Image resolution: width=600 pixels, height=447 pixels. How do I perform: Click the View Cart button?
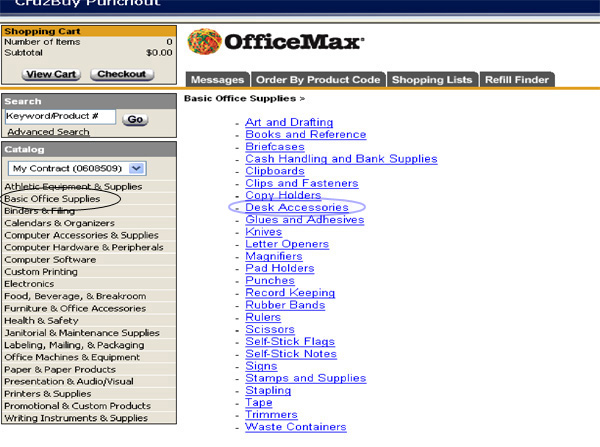click(x=51, y=74)
